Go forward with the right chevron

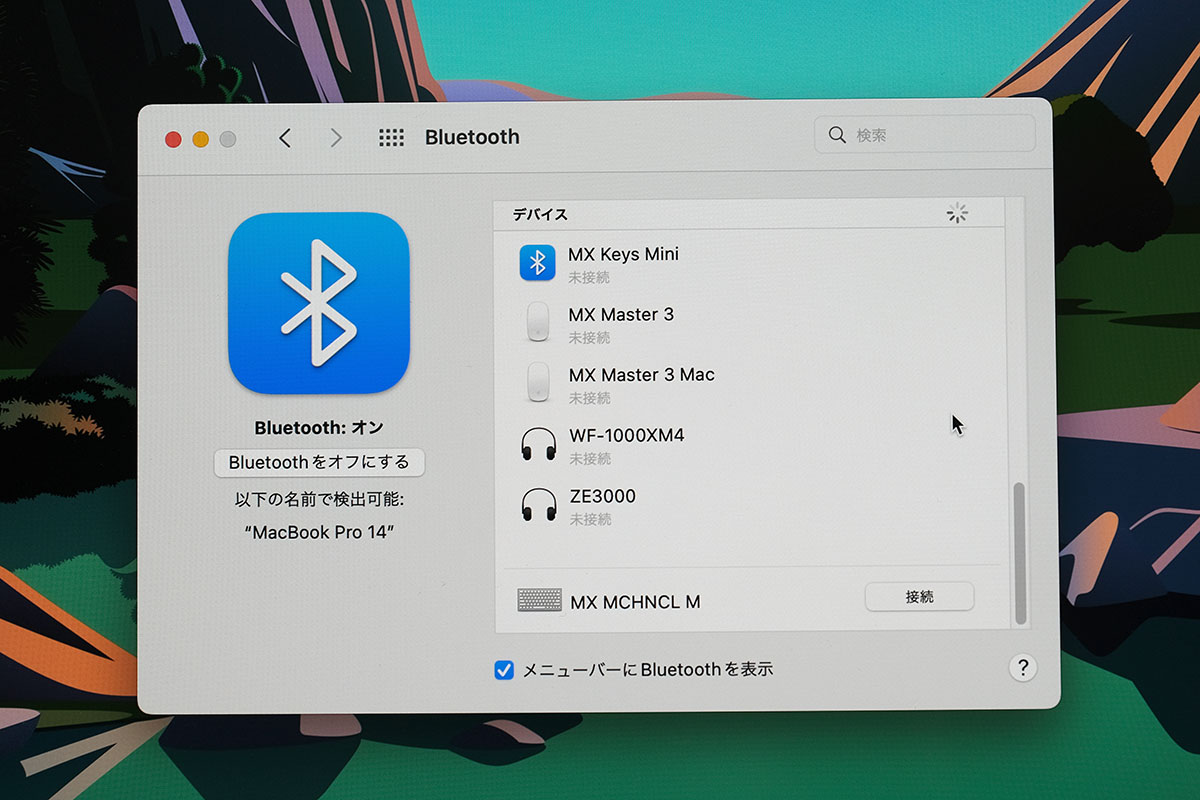[336, 138]
